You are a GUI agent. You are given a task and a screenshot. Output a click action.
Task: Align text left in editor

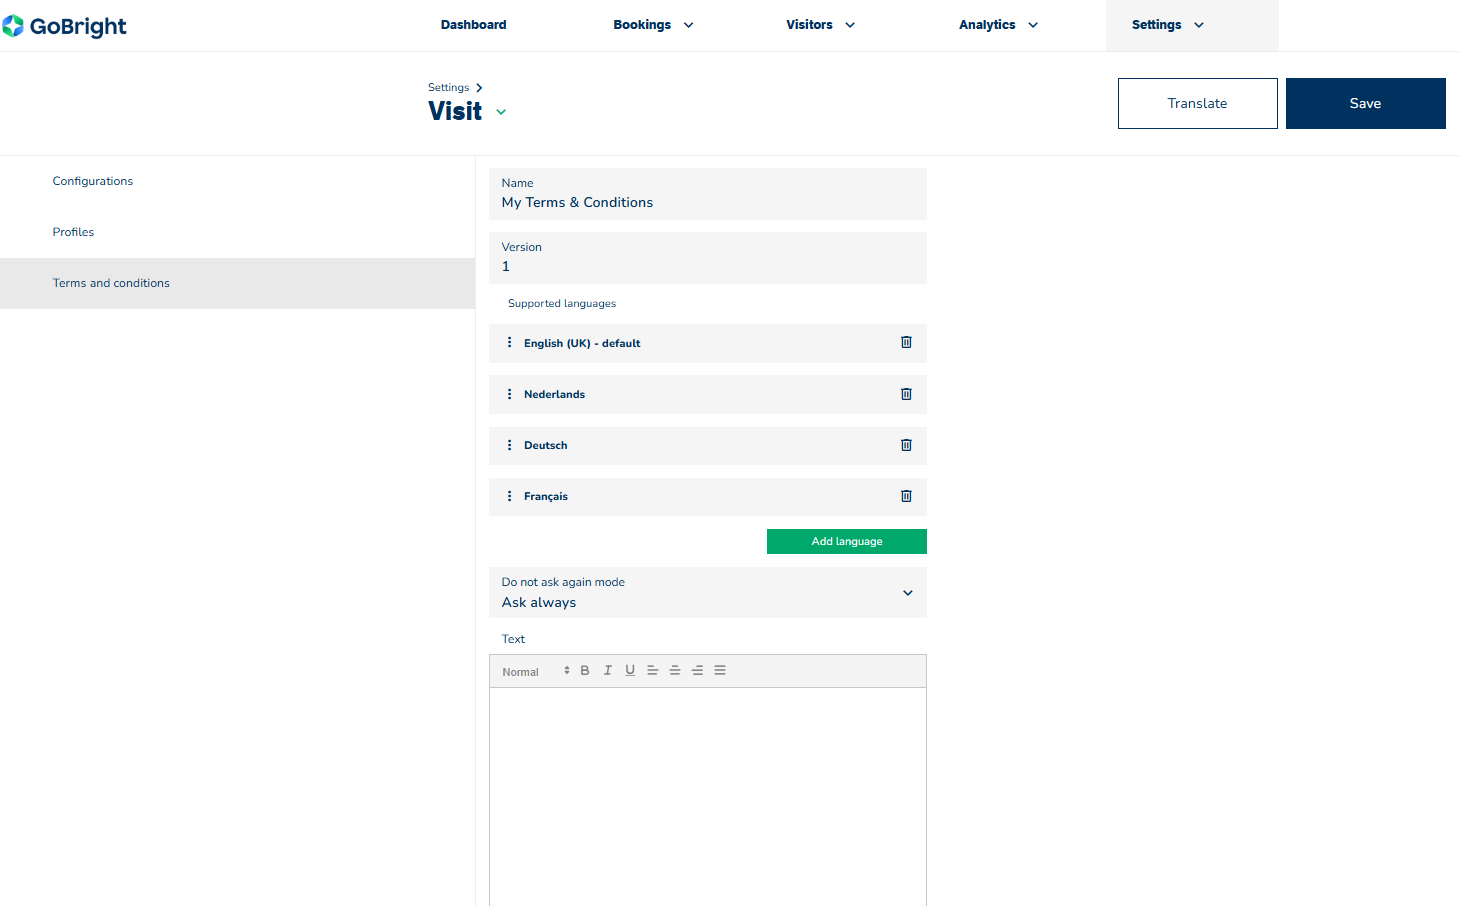[652, 671]
